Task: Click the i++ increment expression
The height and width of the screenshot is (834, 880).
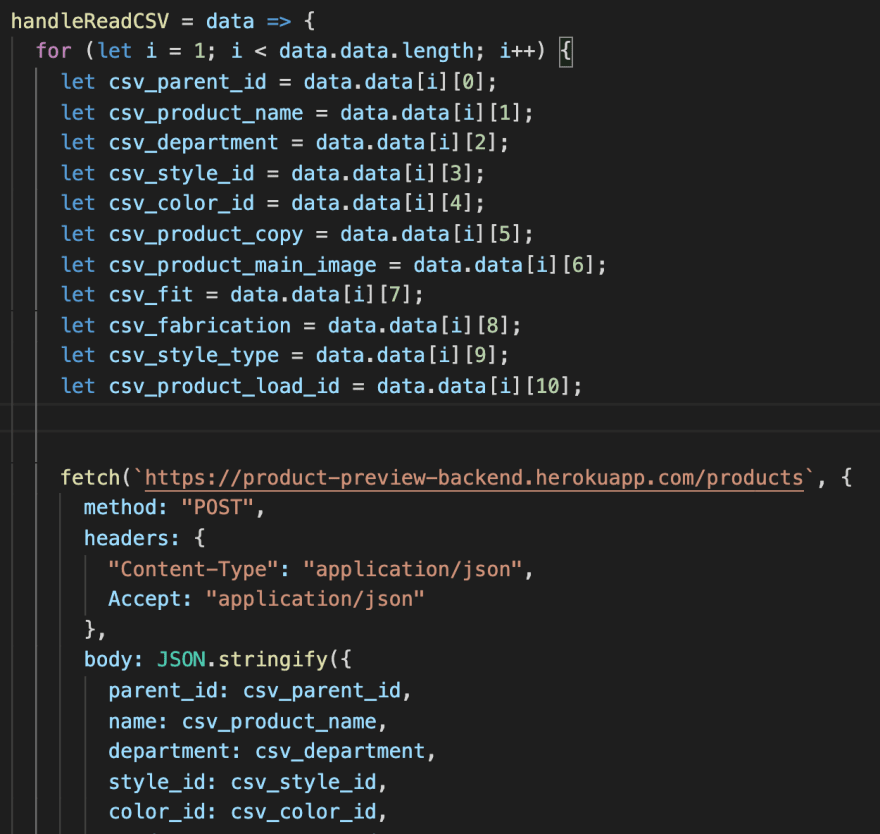Action: tap(517, 51)
